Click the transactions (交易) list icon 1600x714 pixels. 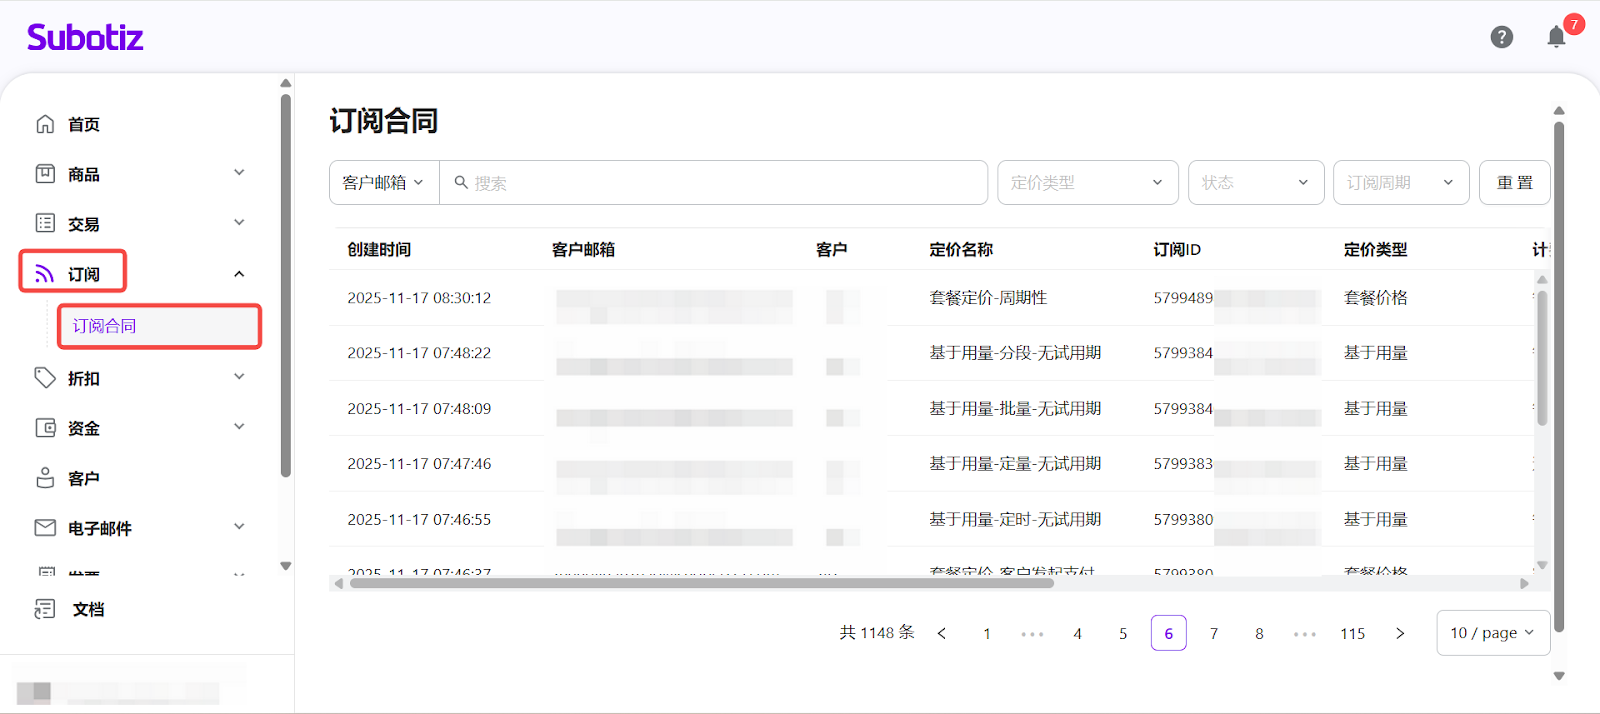[x=45, y=223]
